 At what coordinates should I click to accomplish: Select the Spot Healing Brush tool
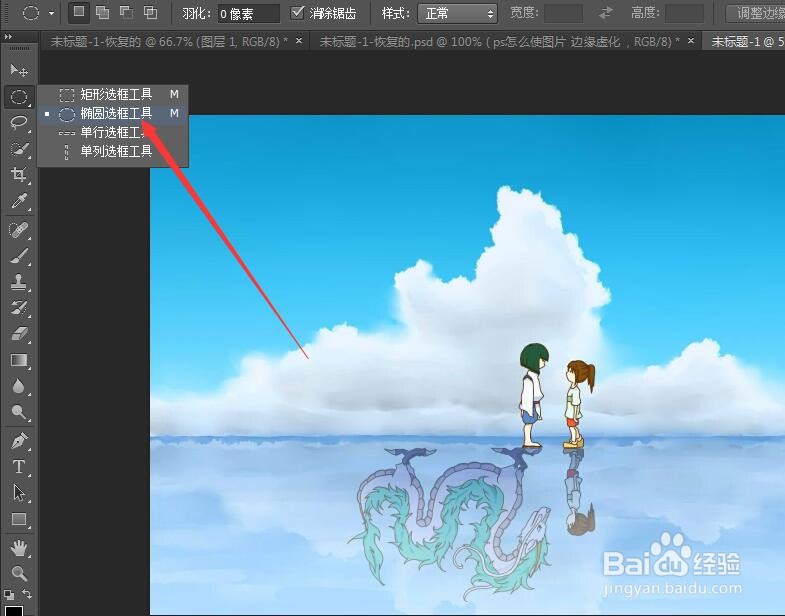[x=19, y=230]
